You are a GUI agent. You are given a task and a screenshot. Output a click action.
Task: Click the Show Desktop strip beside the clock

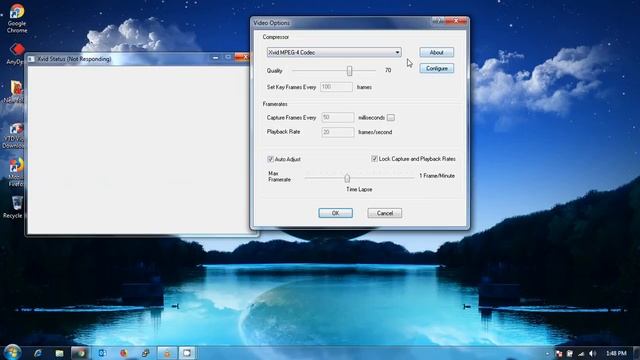coord(636,353)
